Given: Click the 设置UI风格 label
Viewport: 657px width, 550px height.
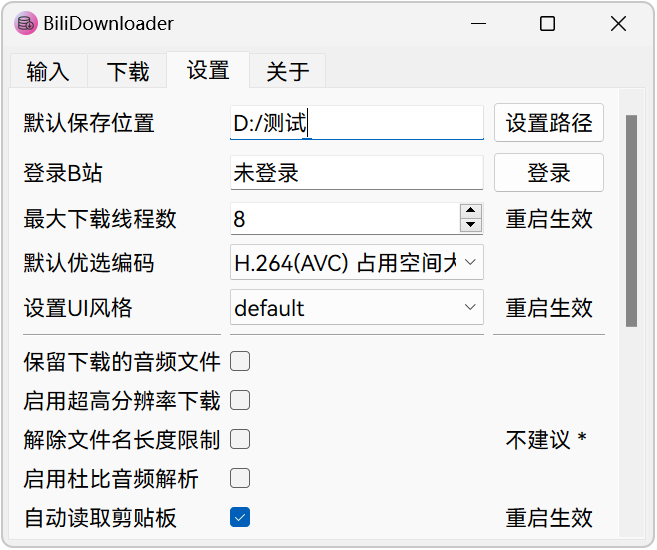Looking at the screenshot, I should coord(78,307).
